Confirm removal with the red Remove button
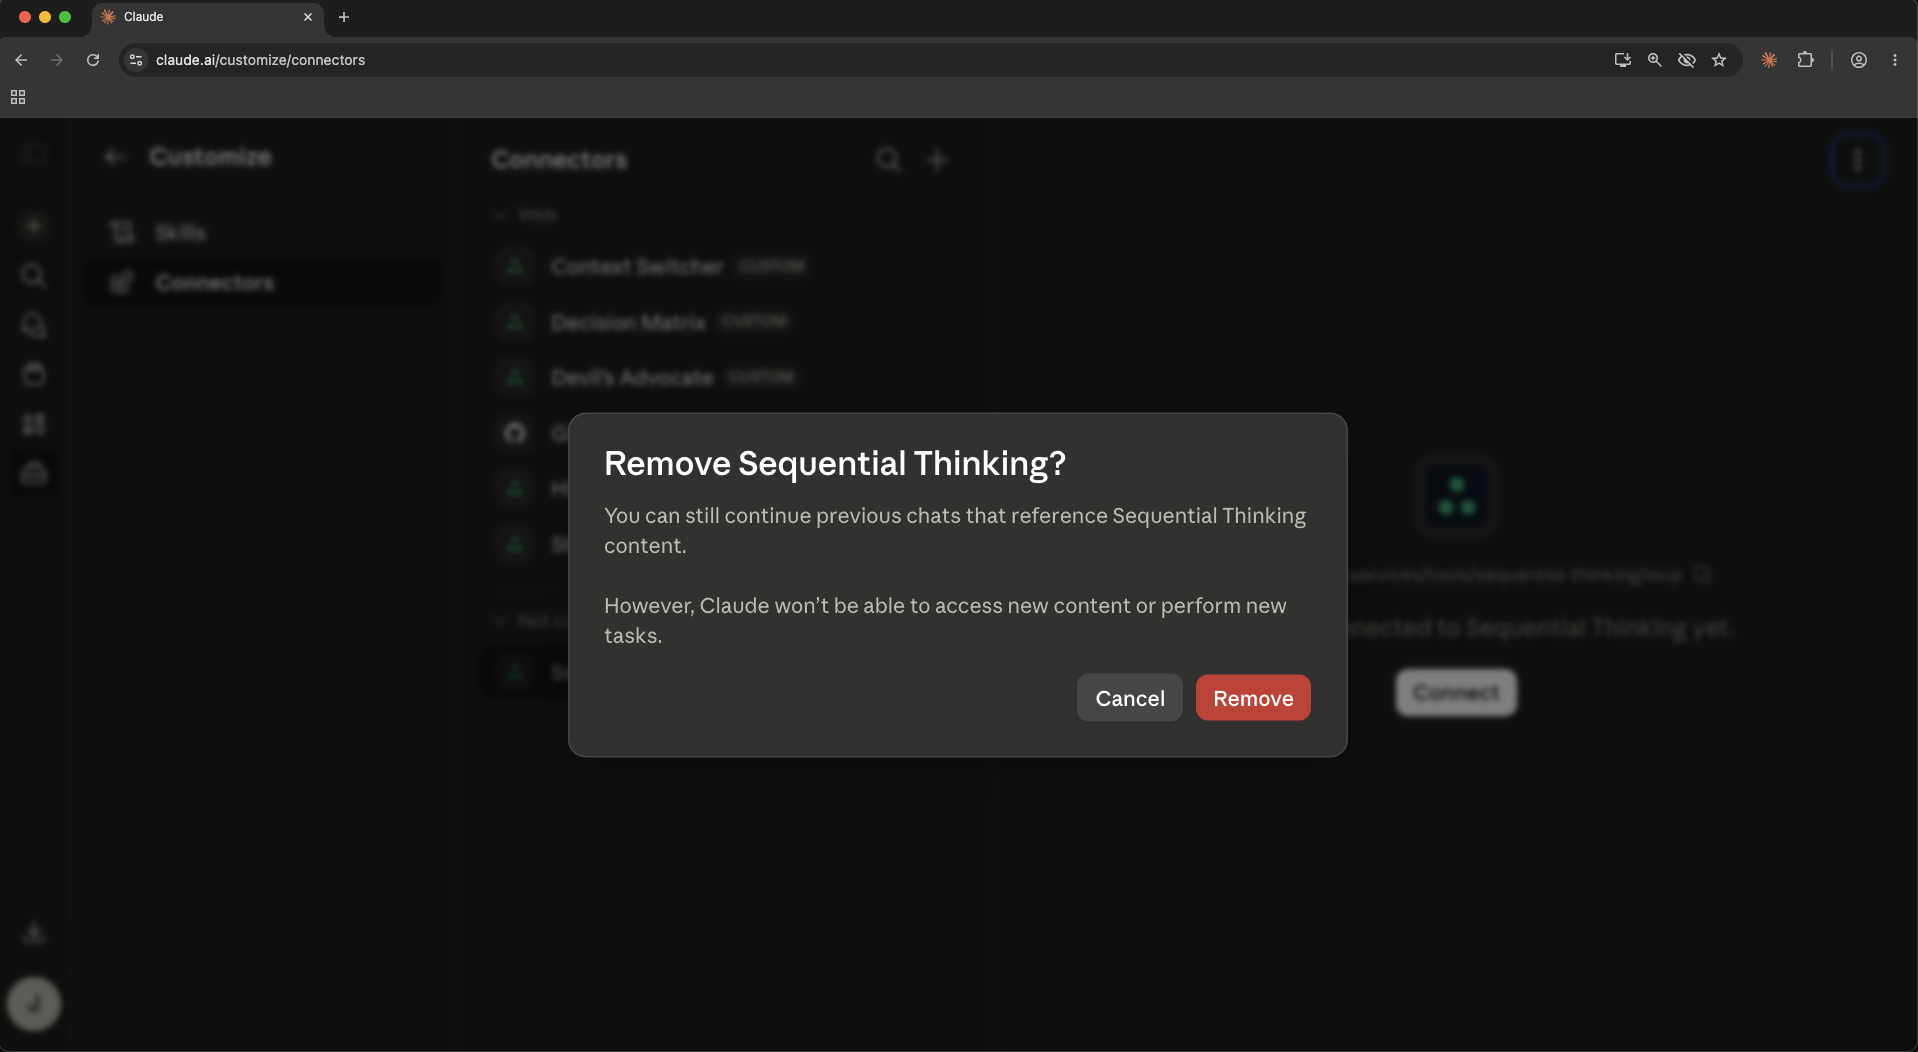The width and height of the screenshot is (1918, 1052). [x=1253, y=698]
